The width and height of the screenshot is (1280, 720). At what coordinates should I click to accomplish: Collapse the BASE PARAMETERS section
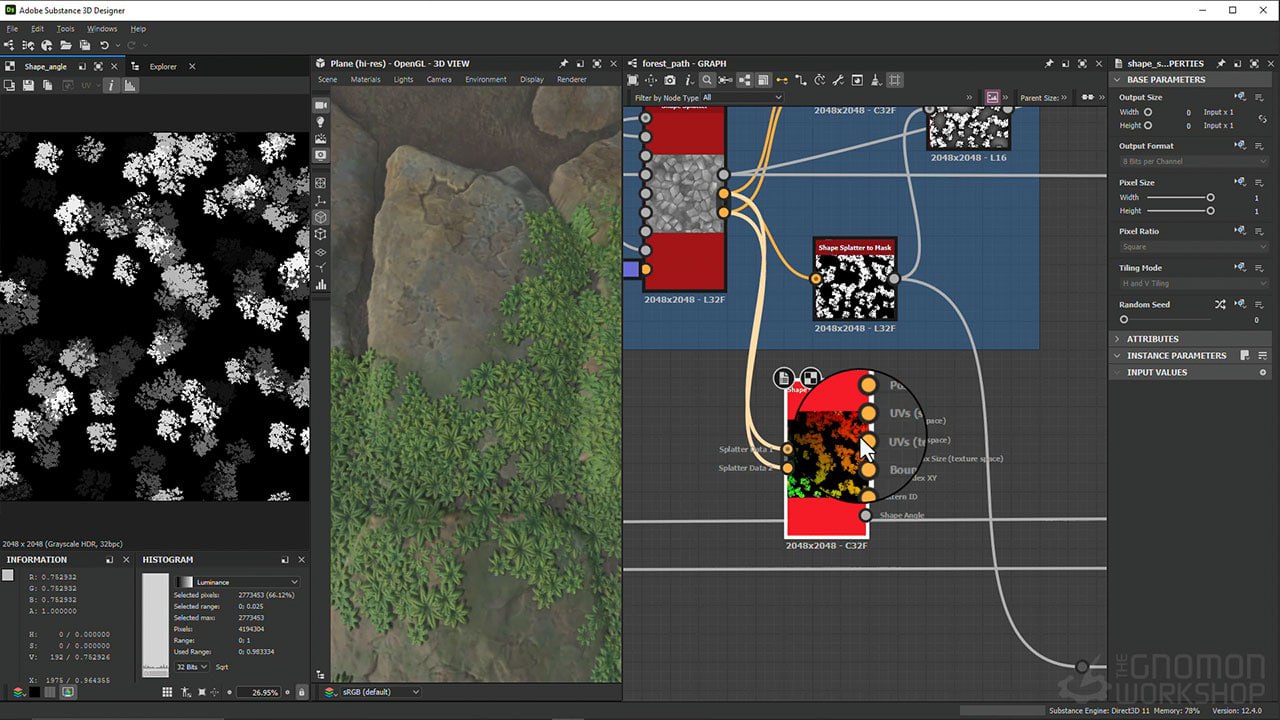pos(1117,80)
